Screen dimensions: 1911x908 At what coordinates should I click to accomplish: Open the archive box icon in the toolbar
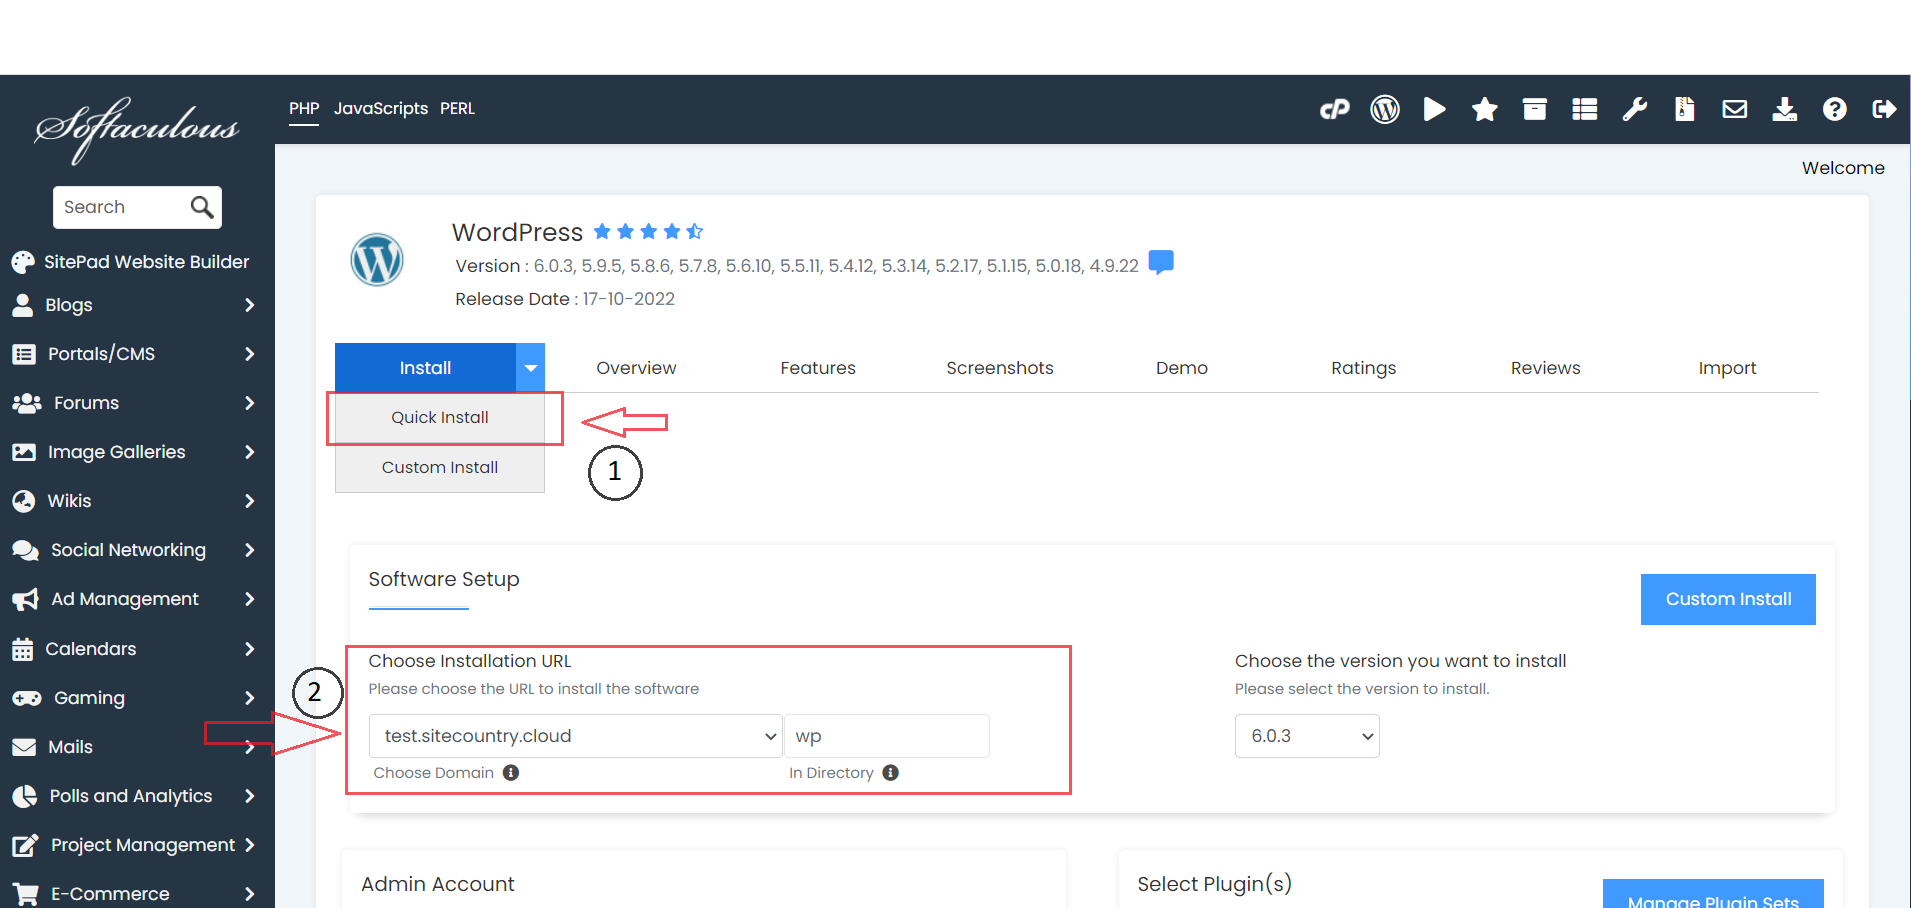point(1535,109)
